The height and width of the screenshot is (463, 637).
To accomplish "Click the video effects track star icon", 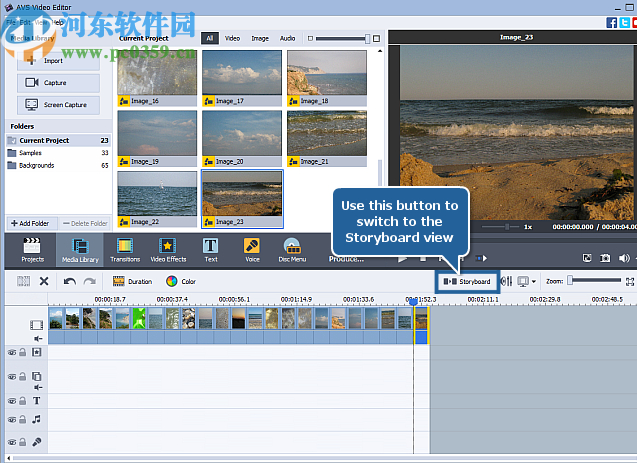I will click(x=37, y=352).
